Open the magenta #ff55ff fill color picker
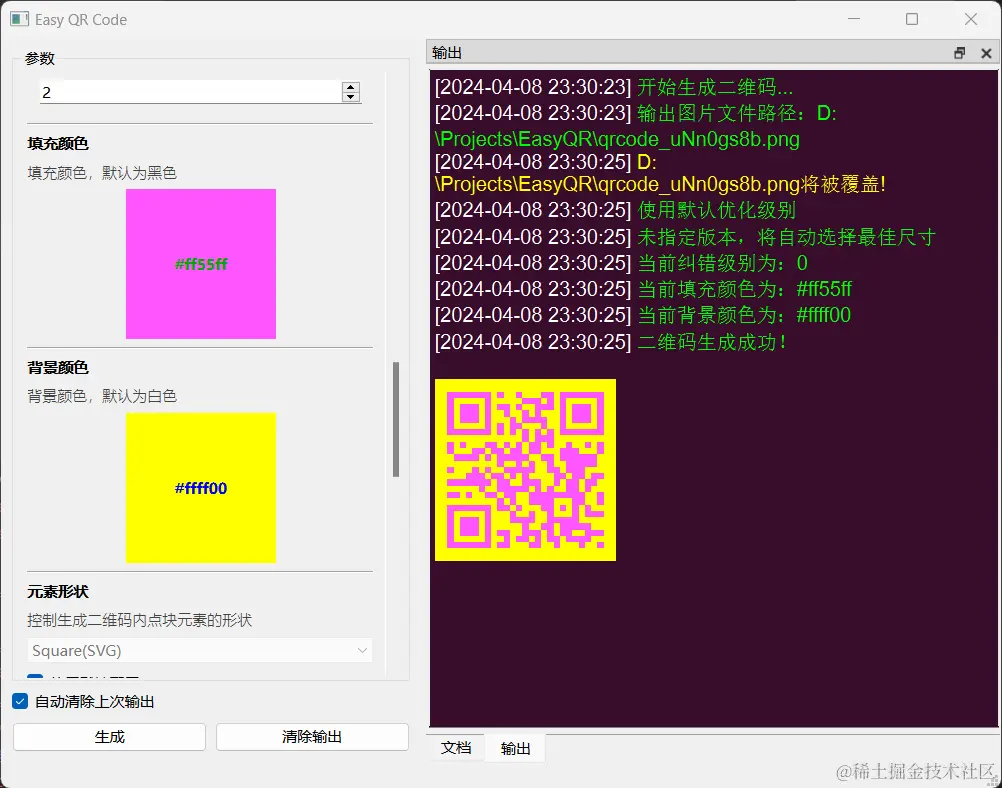1002x788 pixels. tap(201, 264)
